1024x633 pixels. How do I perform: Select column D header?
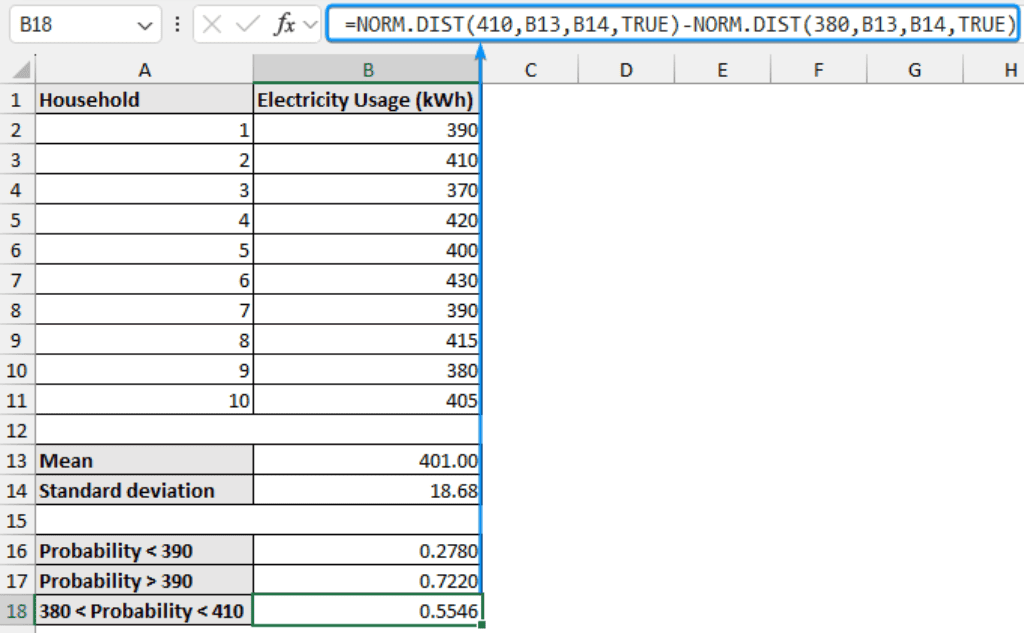[x=626, y=69]
